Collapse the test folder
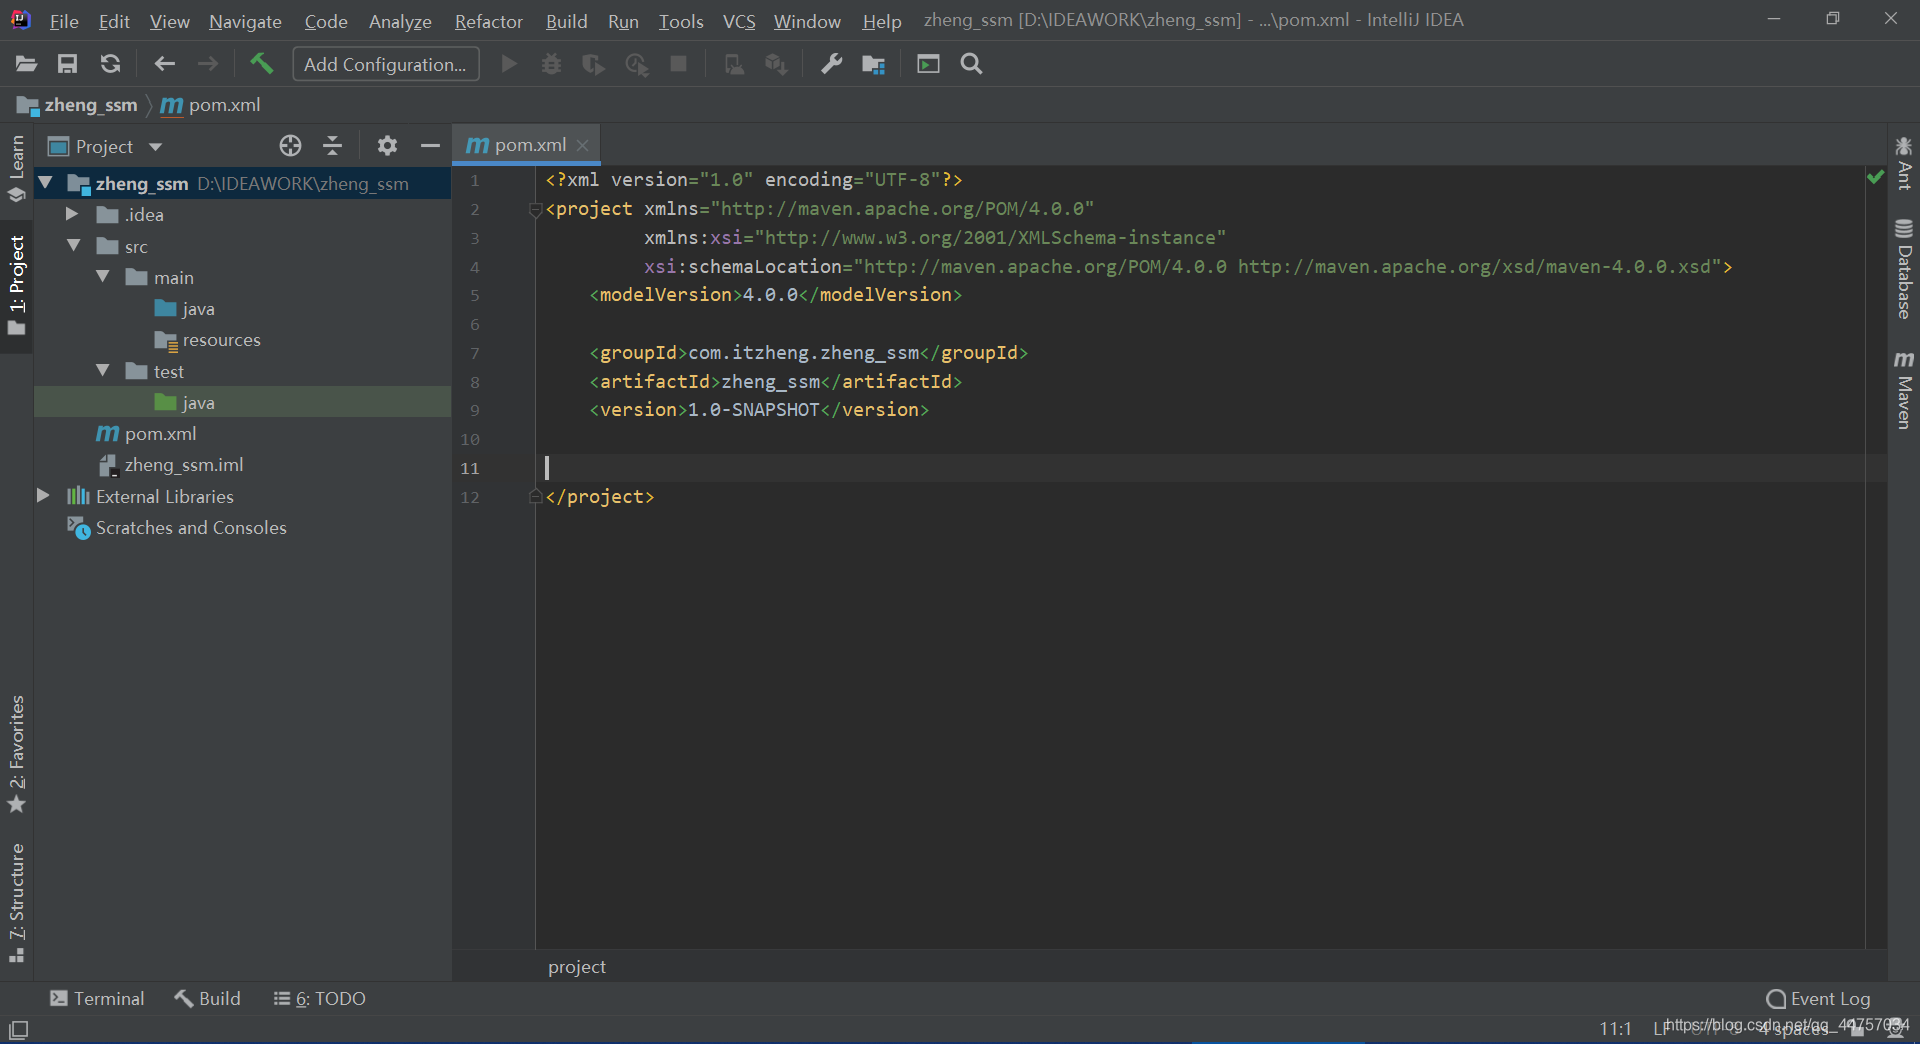Image resolution: width=1920 pixels, height=1044 pixels. 103,370
